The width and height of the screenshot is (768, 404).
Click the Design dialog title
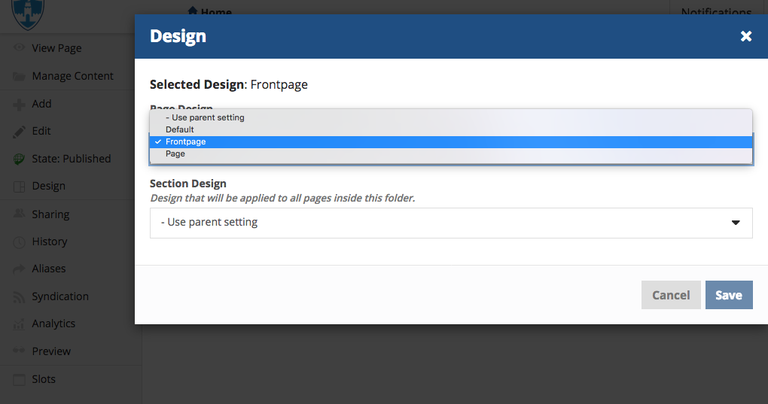pyautogui.click(x=178, y=36)
